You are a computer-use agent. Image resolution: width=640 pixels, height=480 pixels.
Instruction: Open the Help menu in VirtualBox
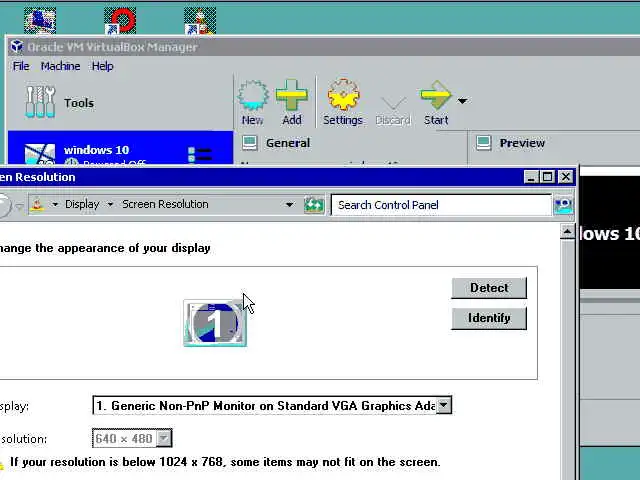tap(102, 66)
